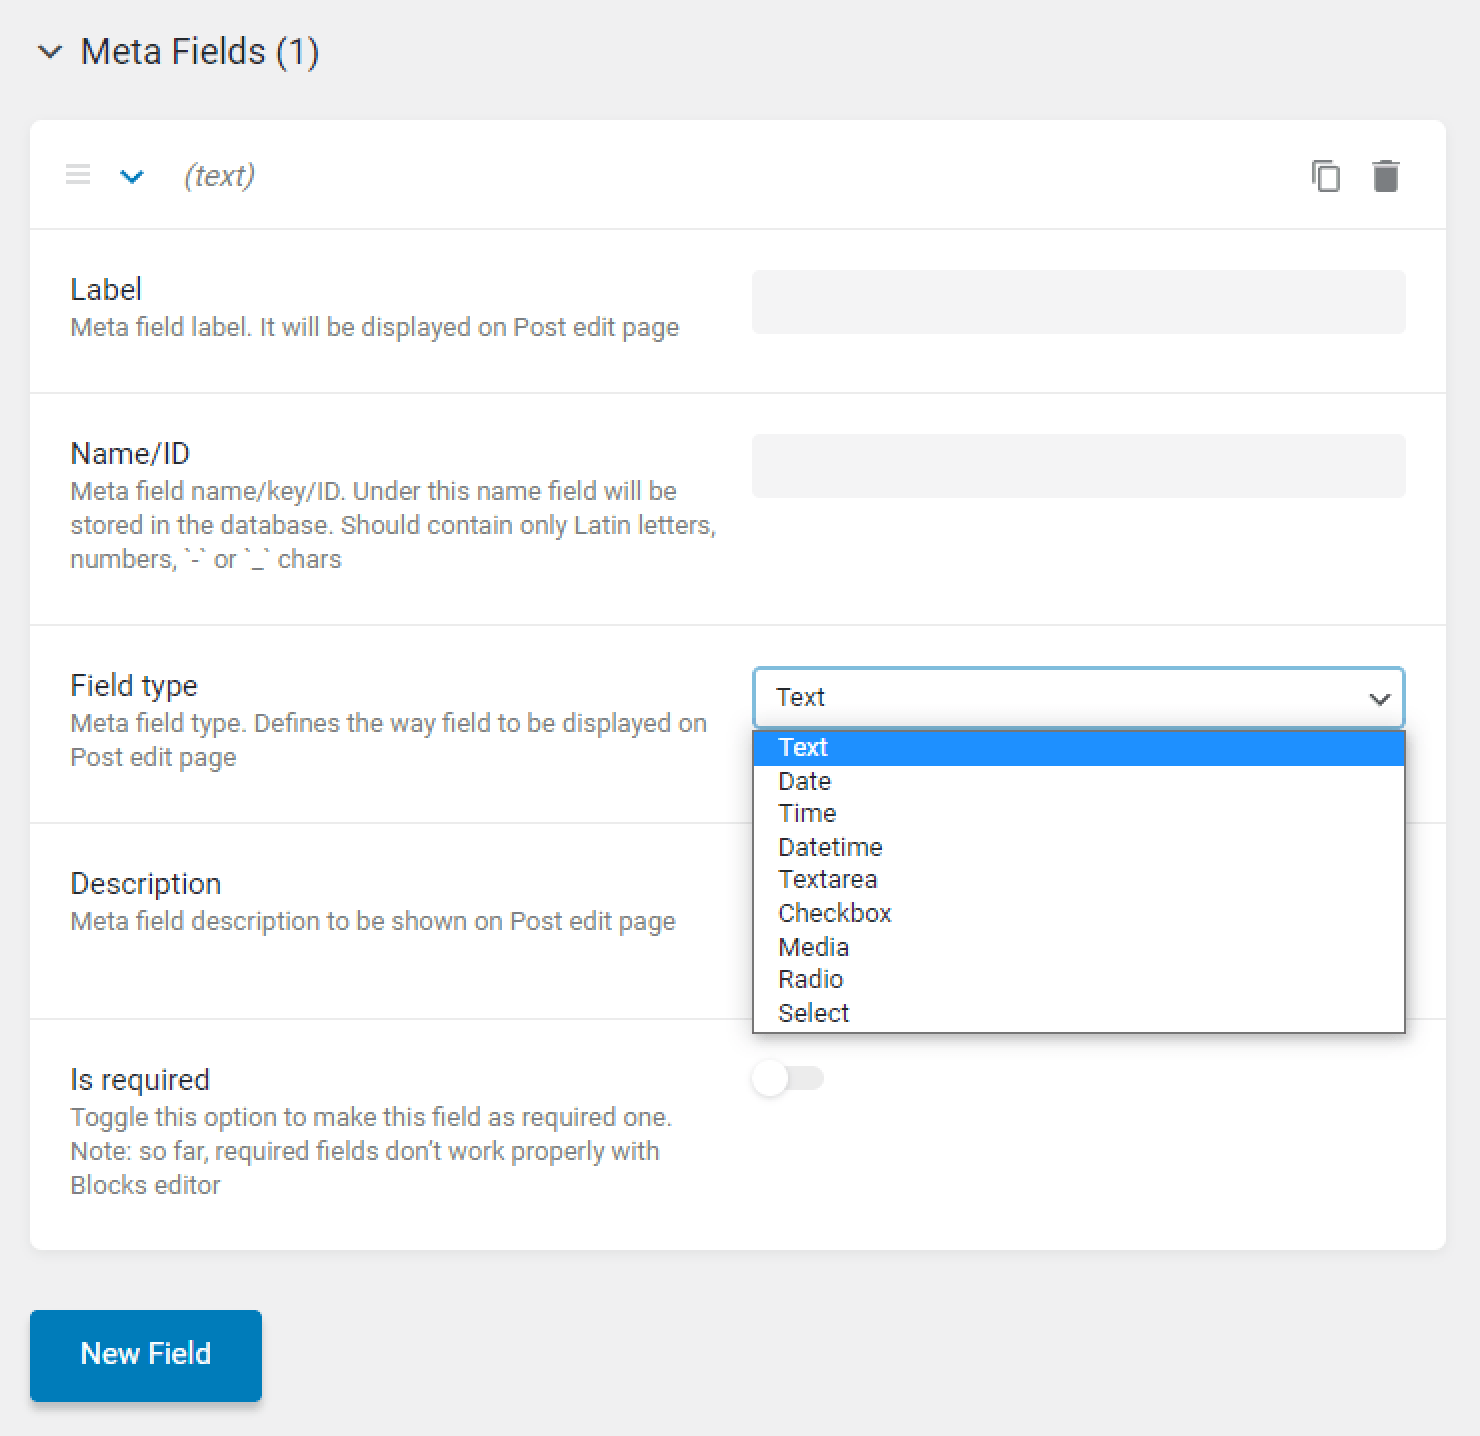The height and width of the screenshot is (1436, 1480).
Task: Choose Date option in the list
Action: tap(1079, 781)
